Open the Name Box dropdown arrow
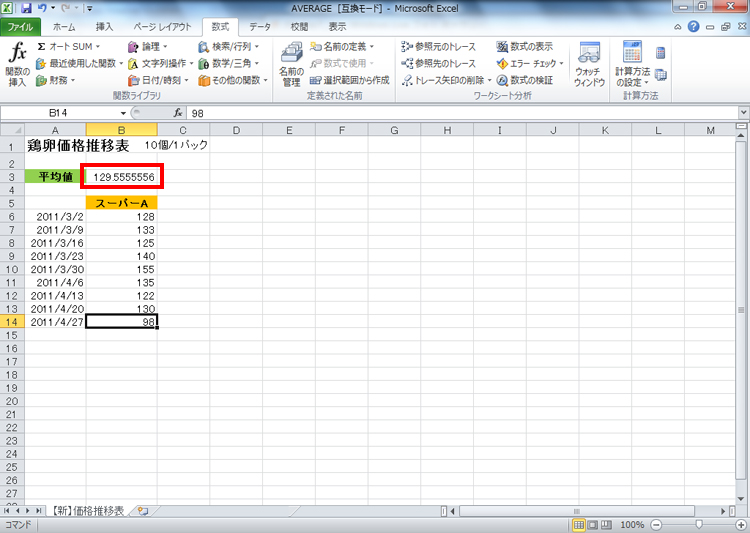 pyautogui.click(x=123, y=113)
